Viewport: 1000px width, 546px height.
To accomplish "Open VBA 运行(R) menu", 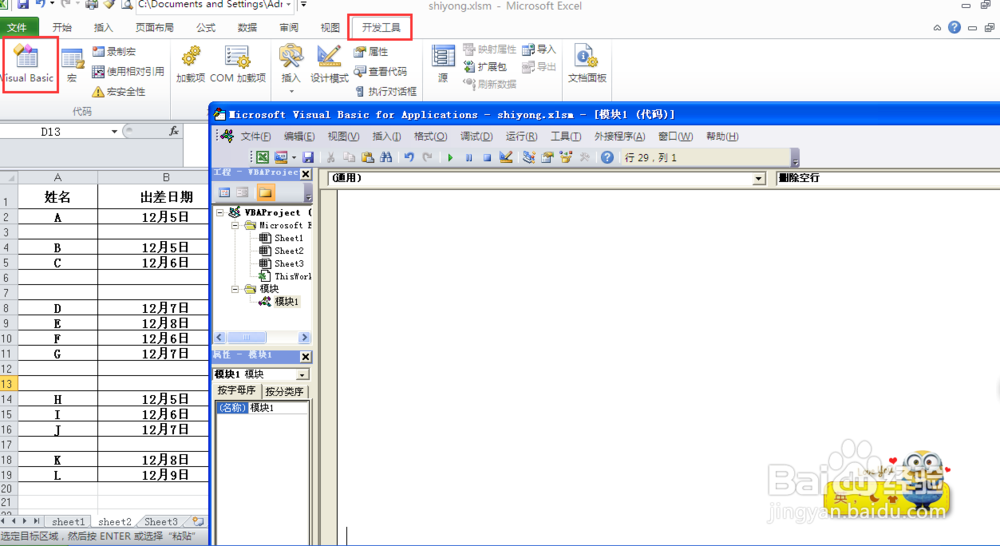I will click(x=521, y=136).
